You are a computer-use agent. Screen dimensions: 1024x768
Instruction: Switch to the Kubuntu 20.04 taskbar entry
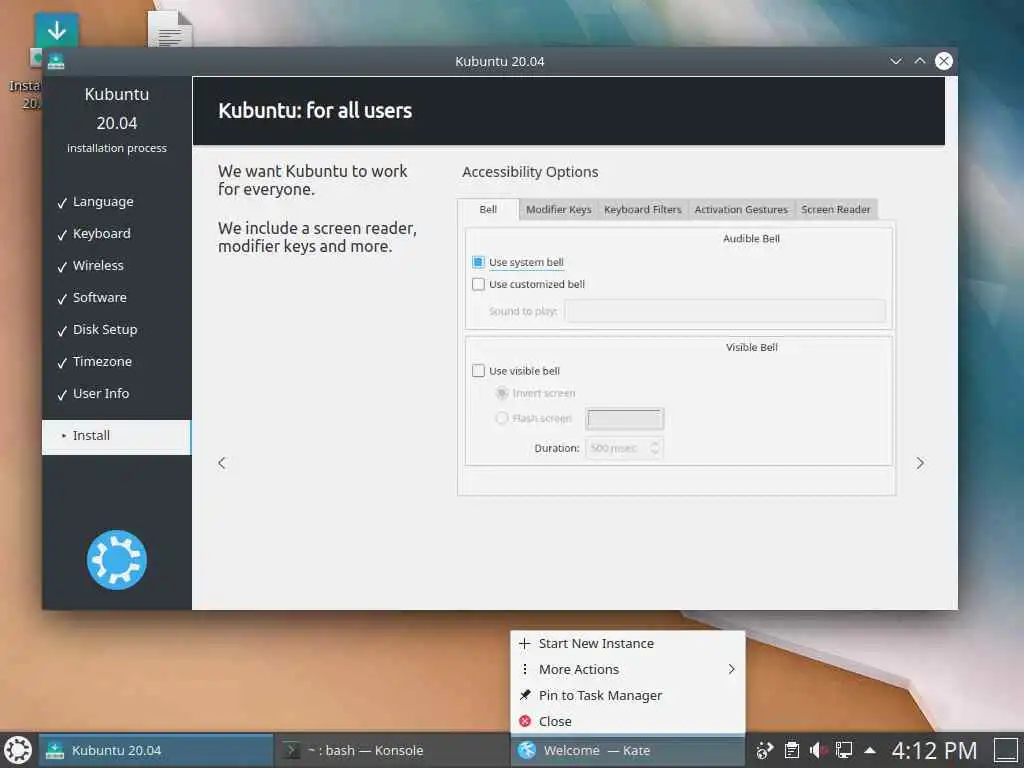click(x=155, y=750)
